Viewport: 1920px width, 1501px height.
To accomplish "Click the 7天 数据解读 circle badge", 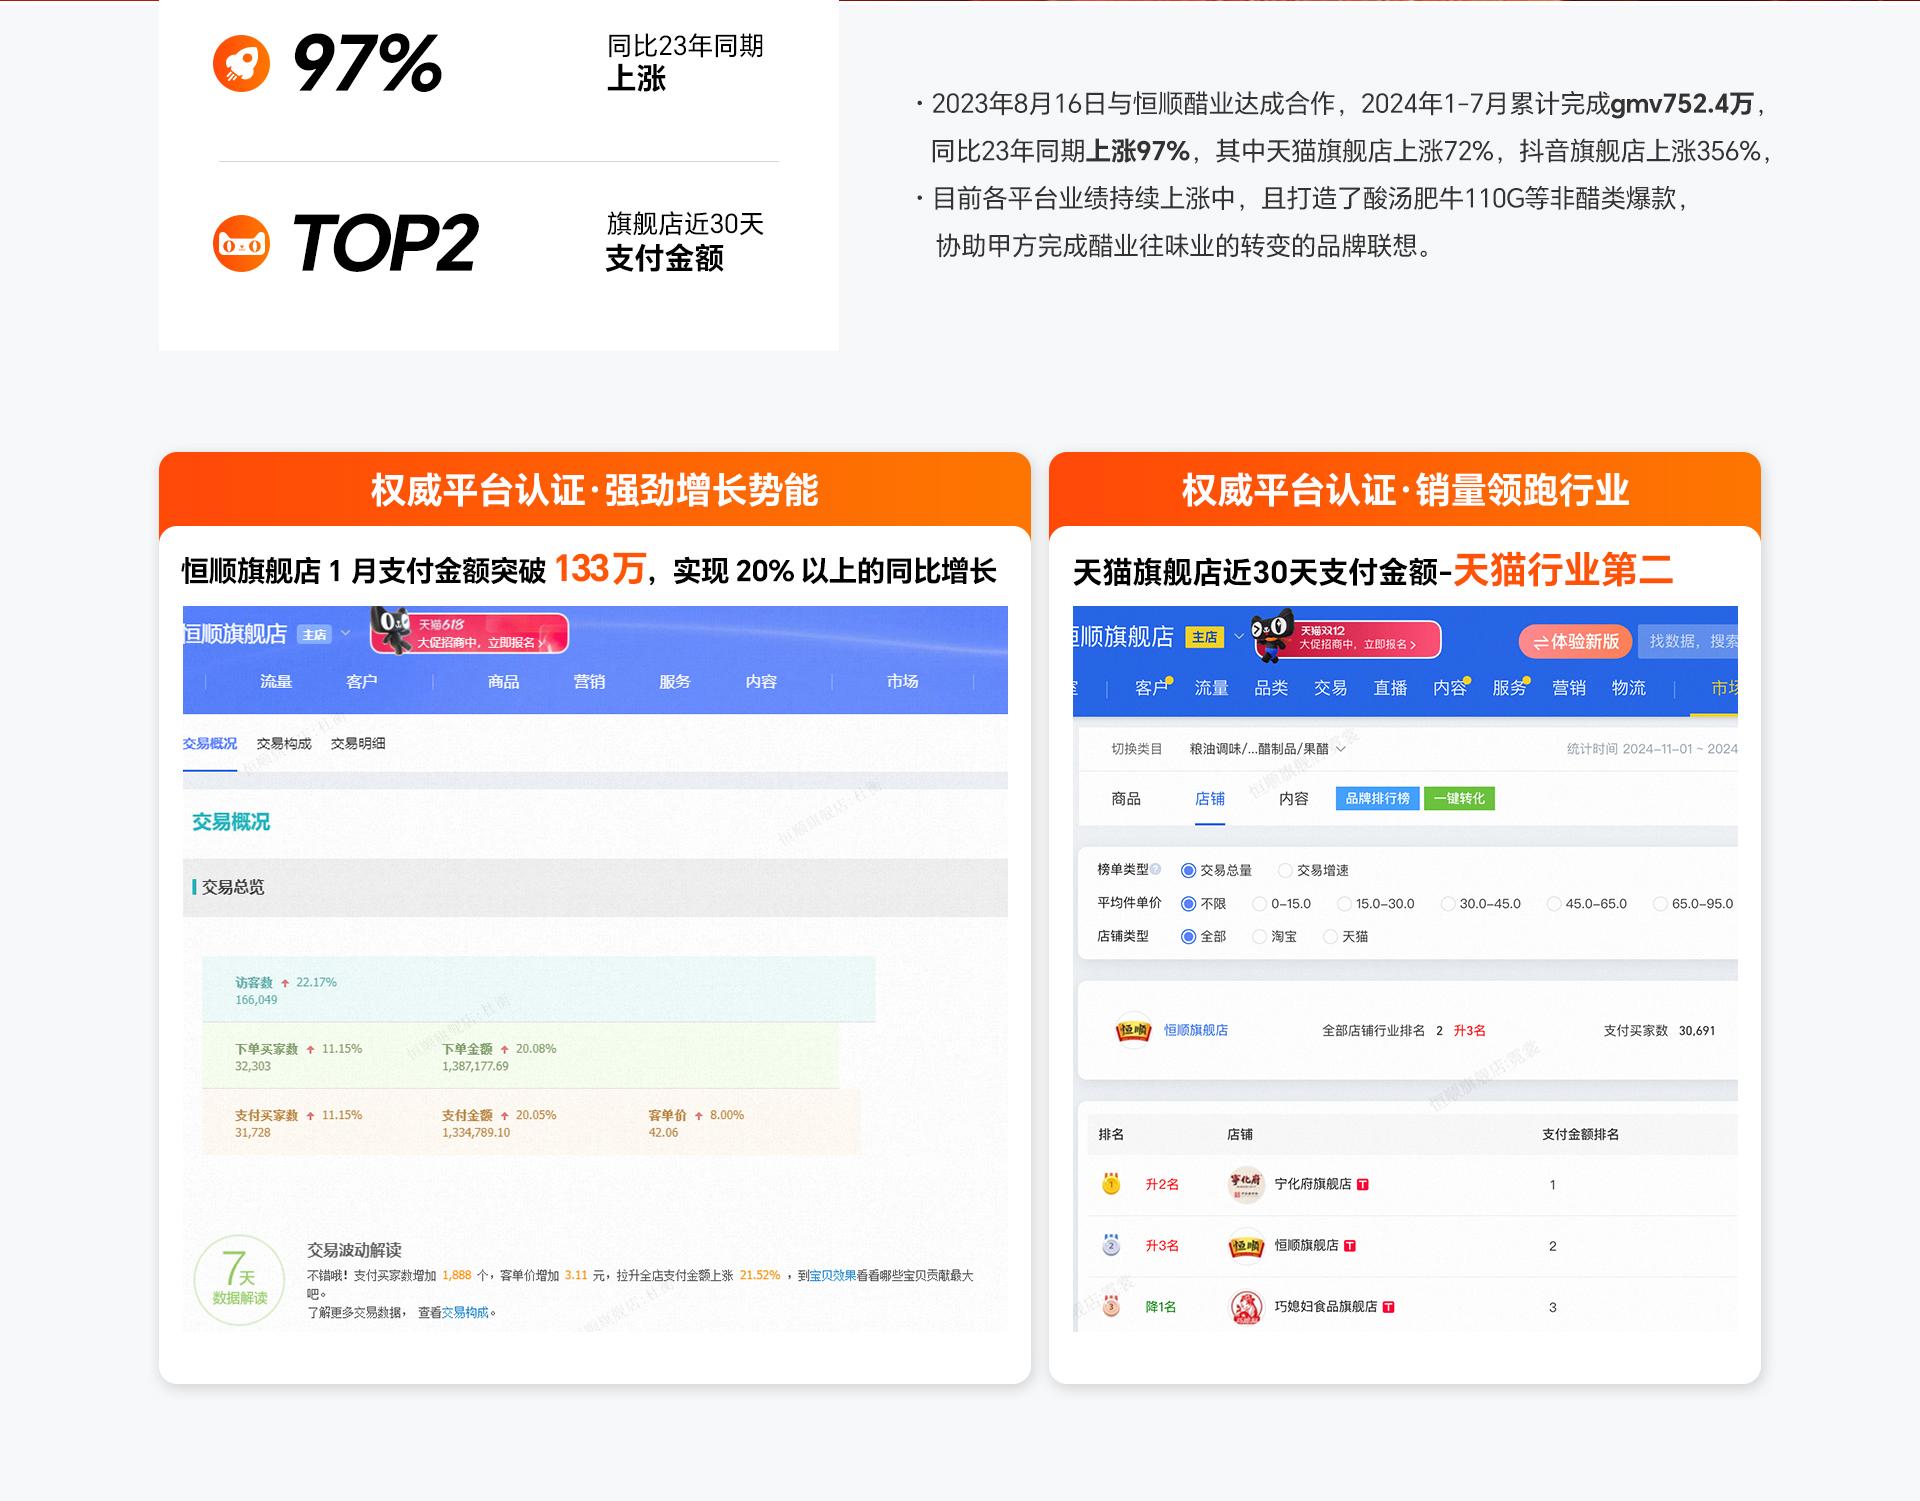I will pyautogui.click(x=239, y=1281).
